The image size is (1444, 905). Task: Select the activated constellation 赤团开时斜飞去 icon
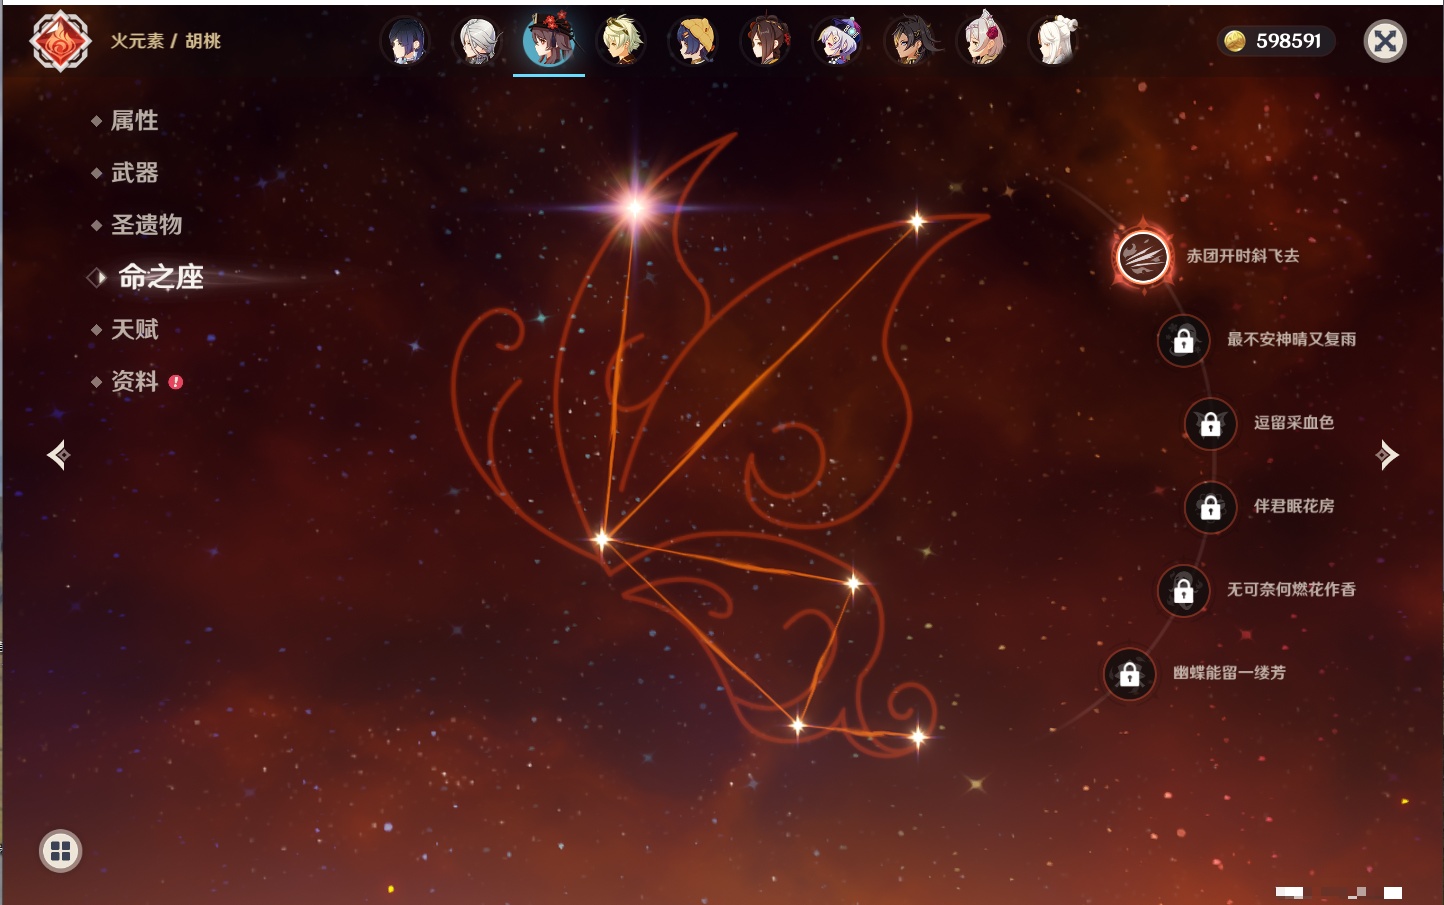click(x=1143, y=257)
